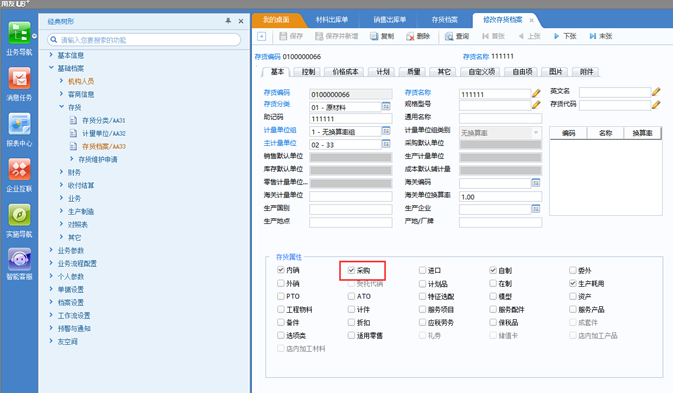Switch to 存货档案 tab
The height and width of the screenshot is (393, 673).
point(444,20)
